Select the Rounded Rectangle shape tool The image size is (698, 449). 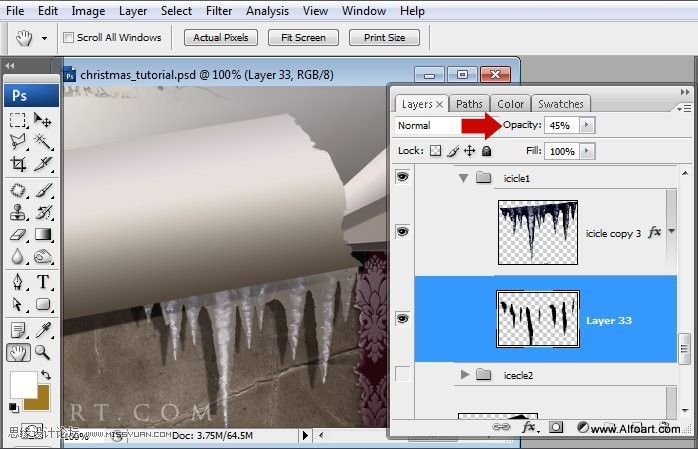43,304
